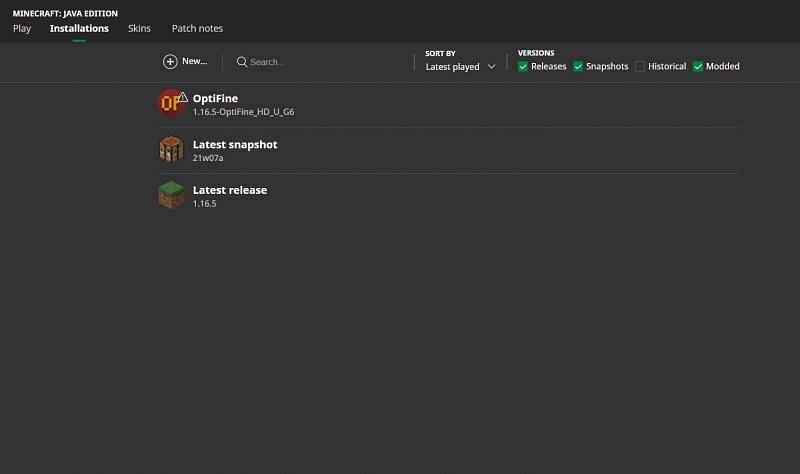
Task: Open the Sort By dropdown chevron
Action: coord(491,67)
